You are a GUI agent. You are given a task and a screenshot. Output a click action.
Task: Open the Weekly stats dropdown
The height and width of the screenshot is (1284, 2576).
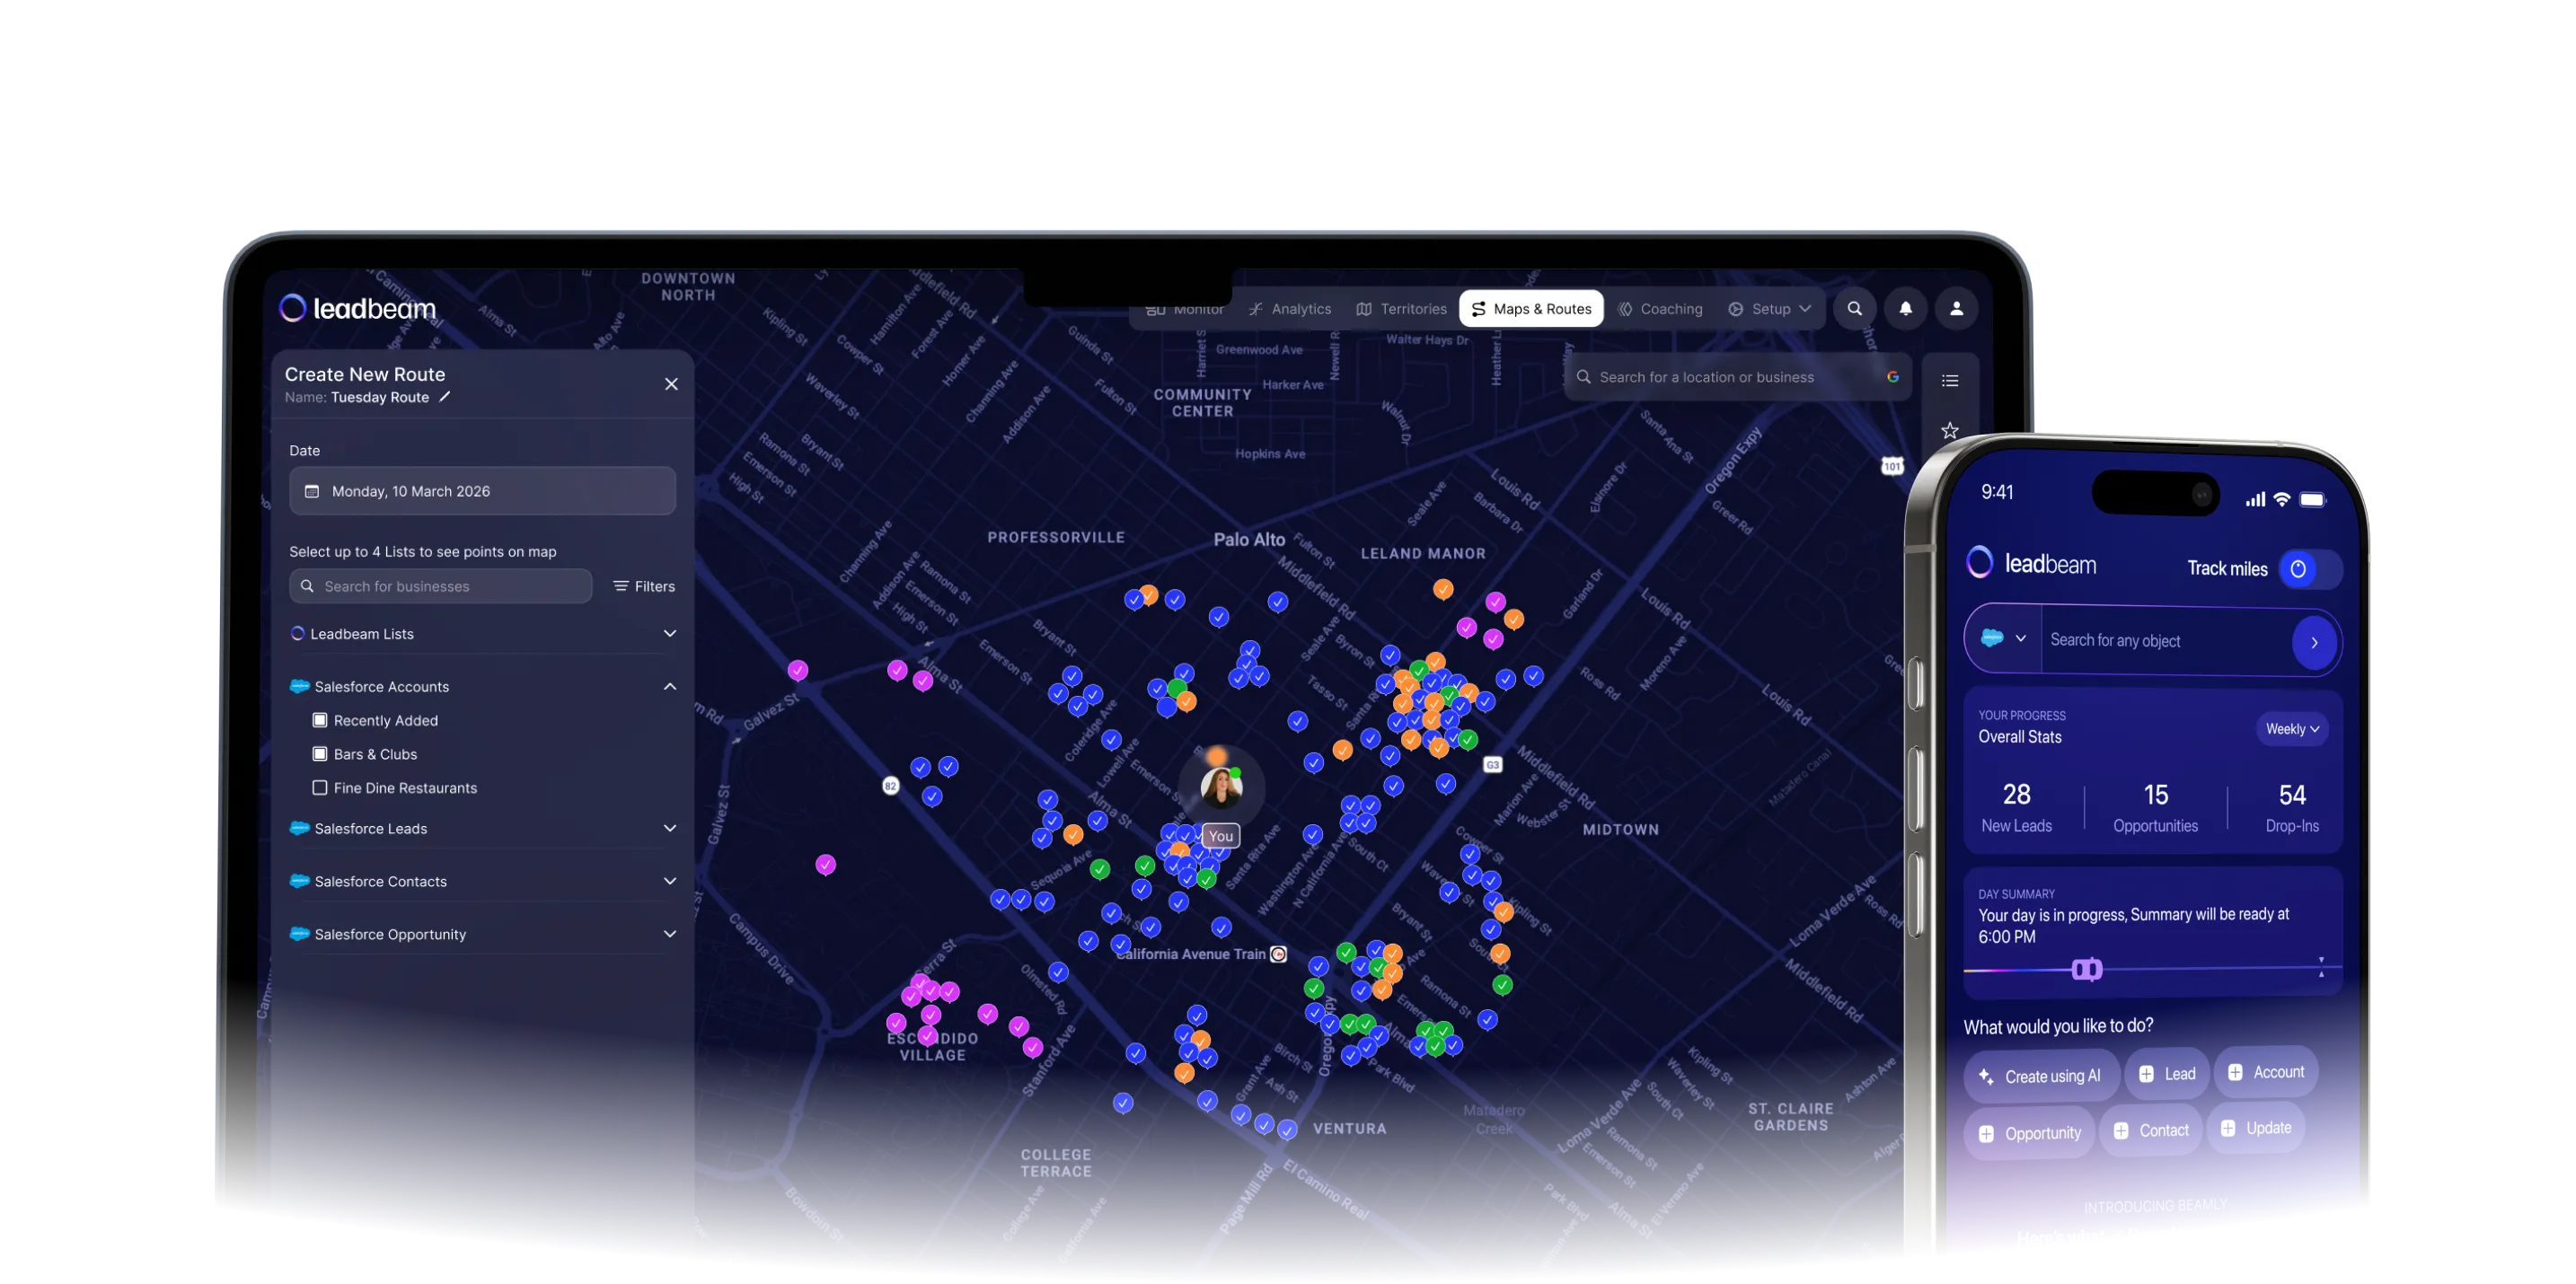click(2291, 729)
